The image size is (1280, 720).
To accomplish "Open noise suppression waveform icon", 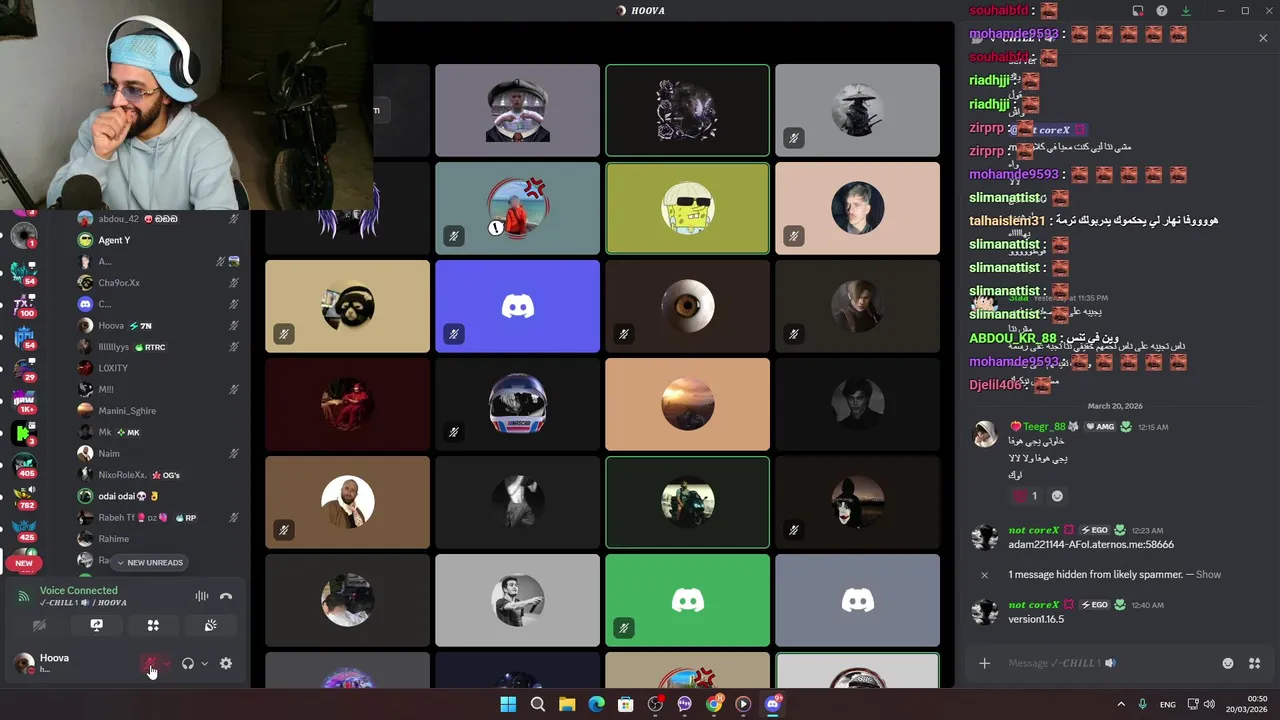I will pos(202,596).
